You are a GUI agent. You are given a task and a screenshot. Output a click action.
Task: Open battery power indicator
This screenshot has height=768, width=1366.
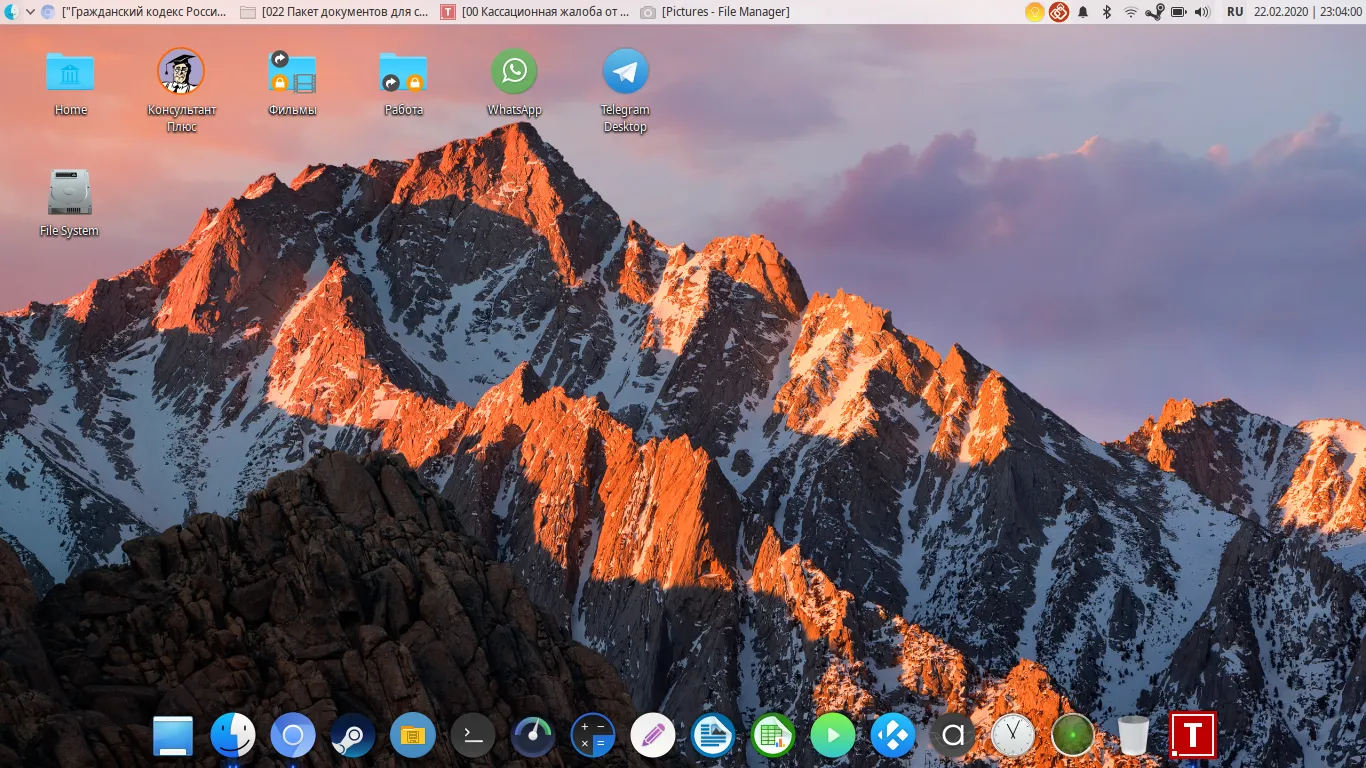[1179, 12]
